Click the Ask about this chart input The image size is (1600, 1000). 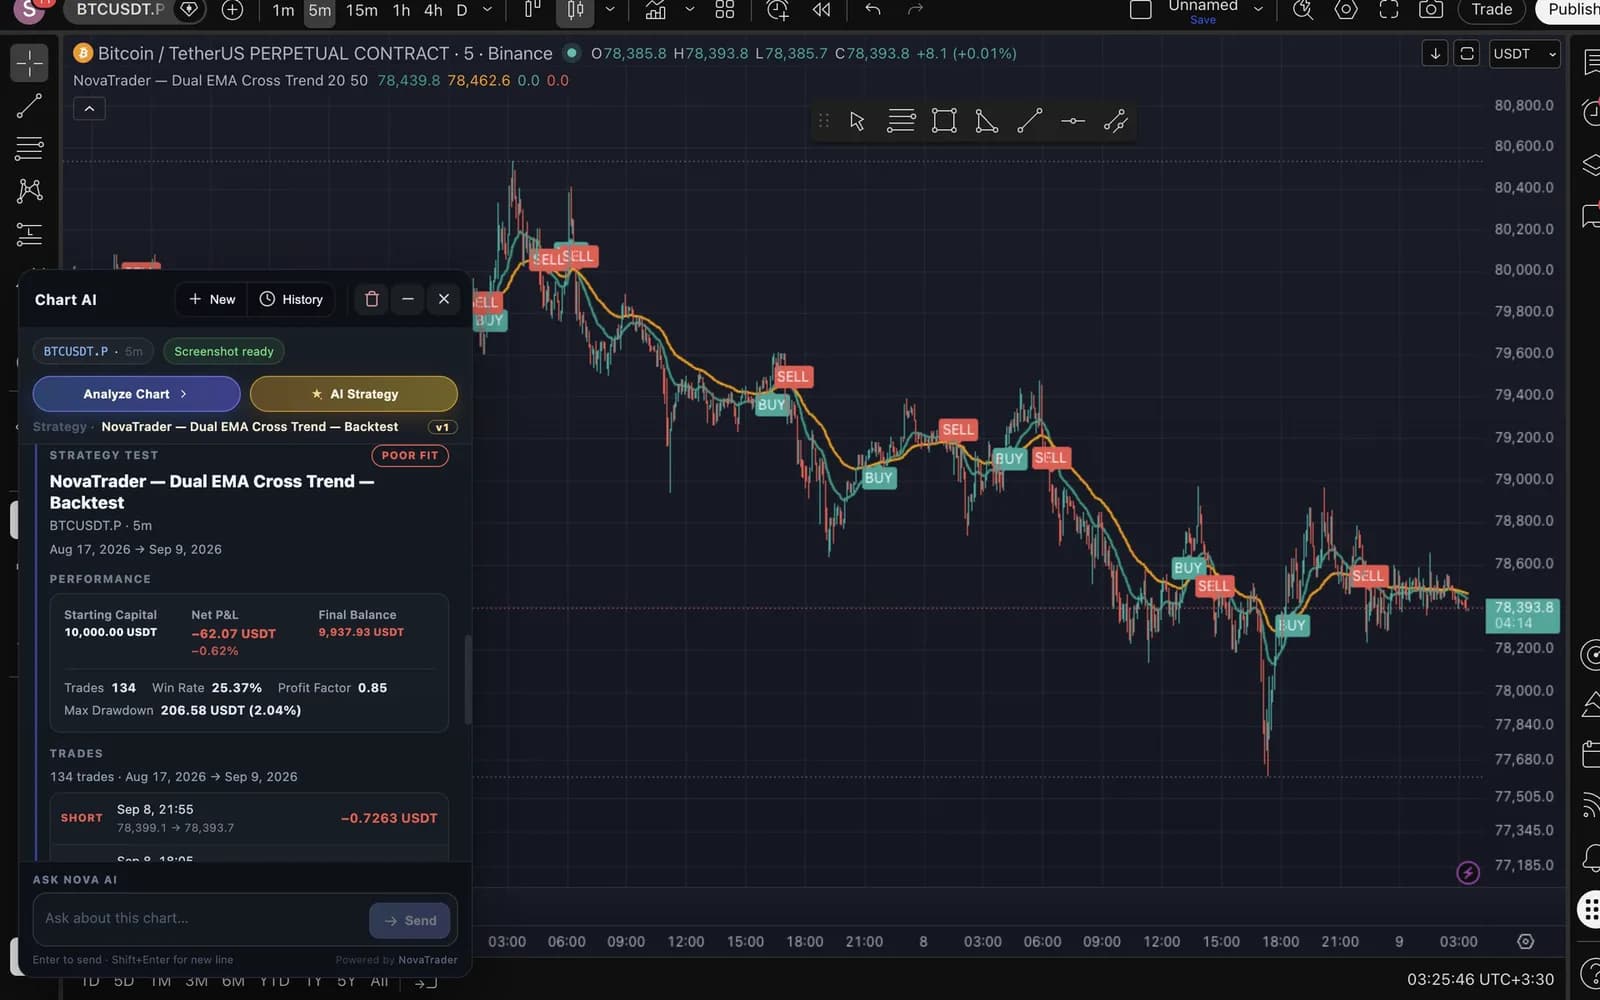click(x=200, y=918)
